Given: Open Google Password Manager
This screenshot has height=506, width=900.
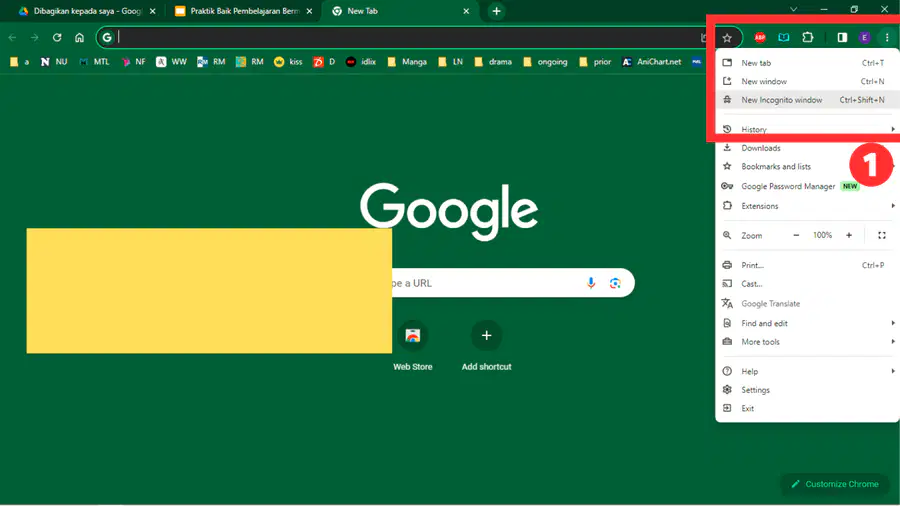Looking at the screenshot, I should (x=808, y=186).
